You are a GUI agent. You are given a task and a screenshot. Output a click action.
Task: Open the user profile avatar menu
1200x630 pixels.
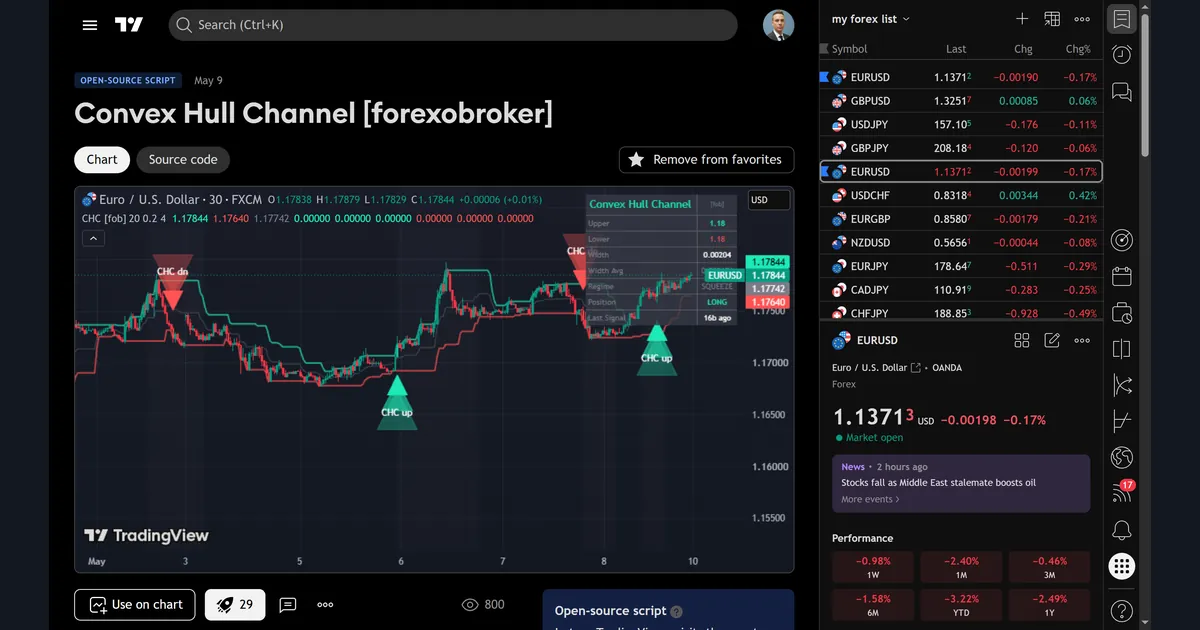click(x=778, y=25)
